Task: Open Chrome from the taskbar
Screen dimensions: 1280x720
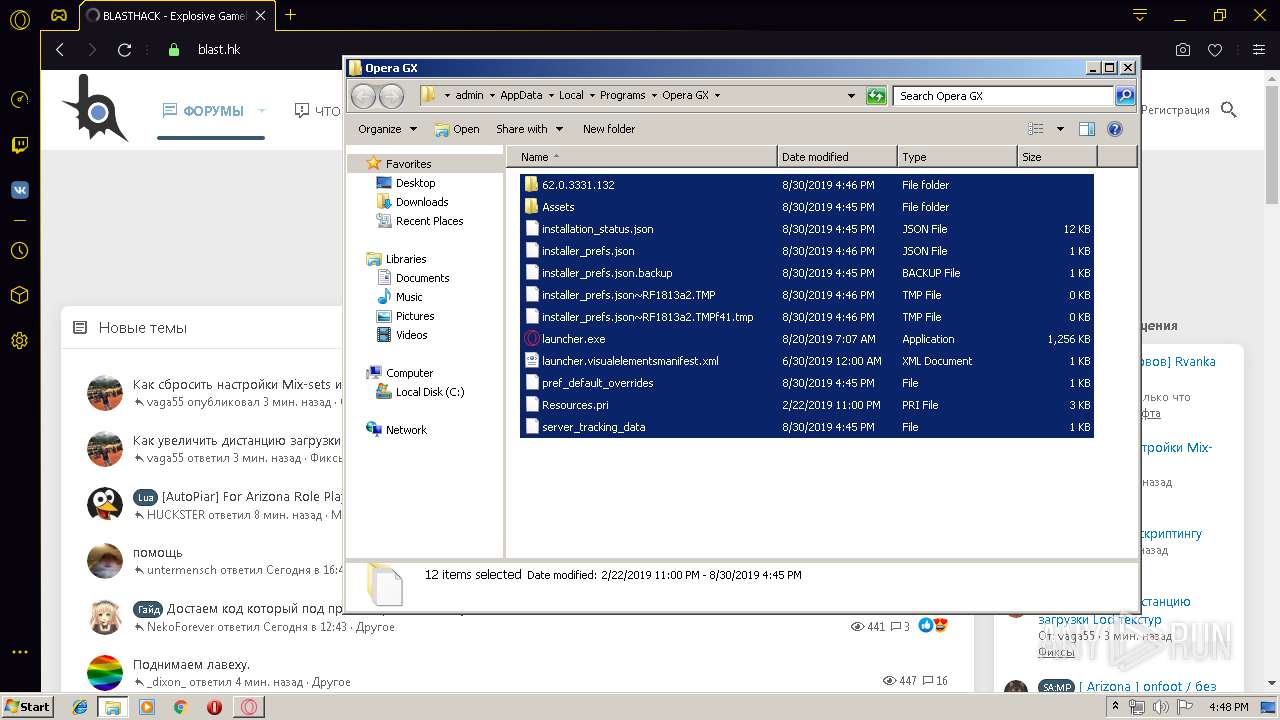Action: point(181,707)
